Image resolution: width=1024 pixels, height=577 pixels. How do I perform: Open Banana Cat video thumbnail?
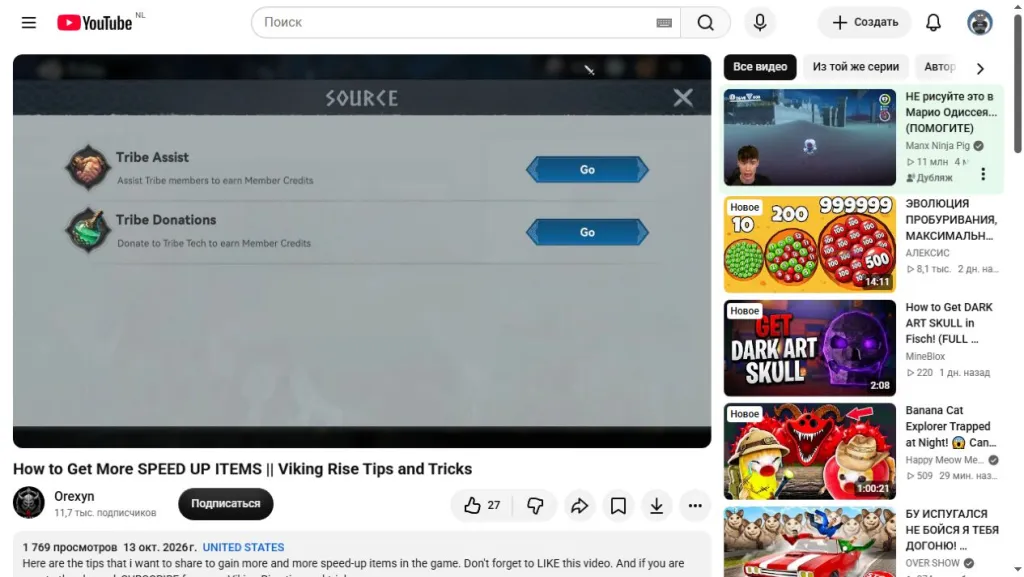809,451
